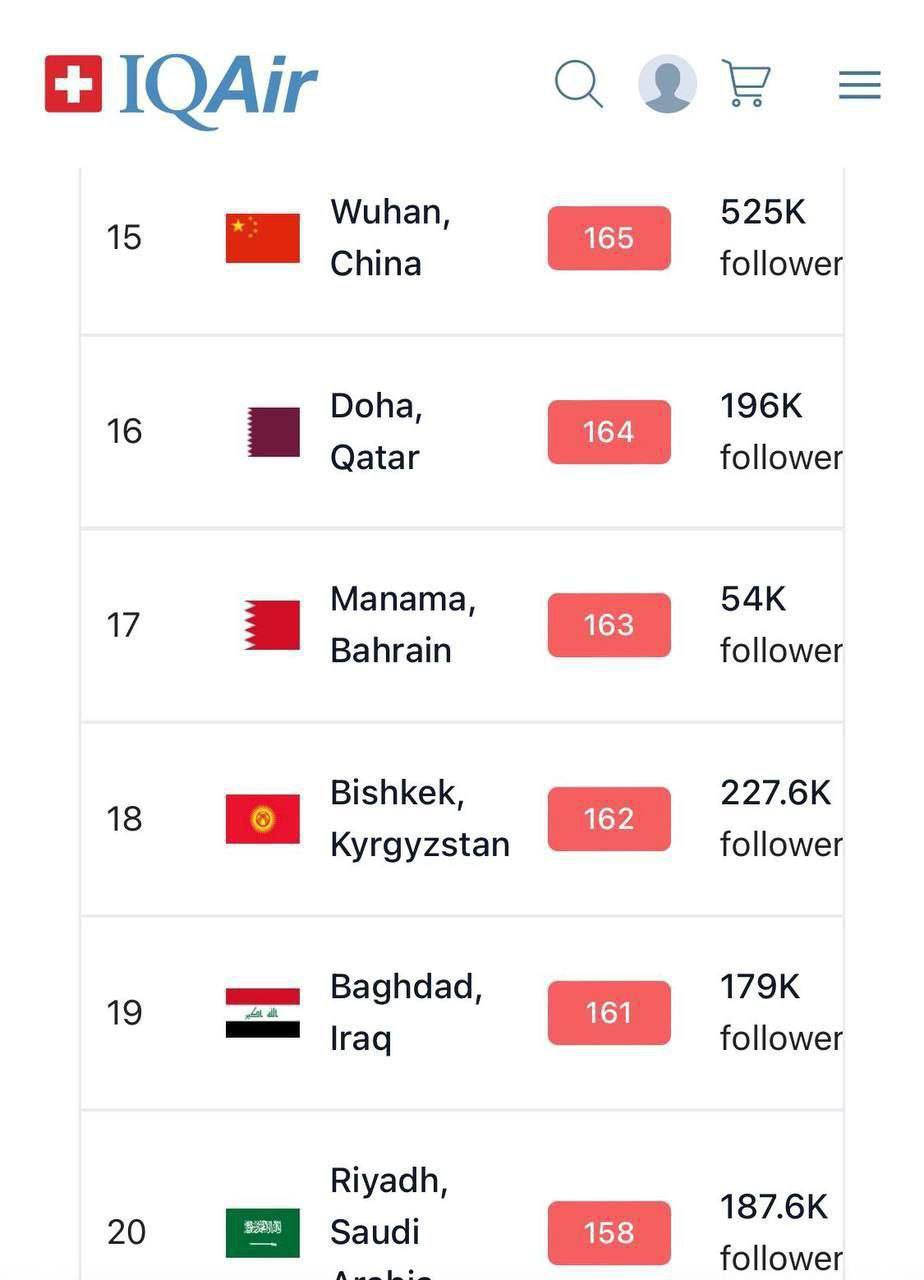This screenshot has width=924, height=1280.
Task: Open the search icon
Action: [578, 84]
